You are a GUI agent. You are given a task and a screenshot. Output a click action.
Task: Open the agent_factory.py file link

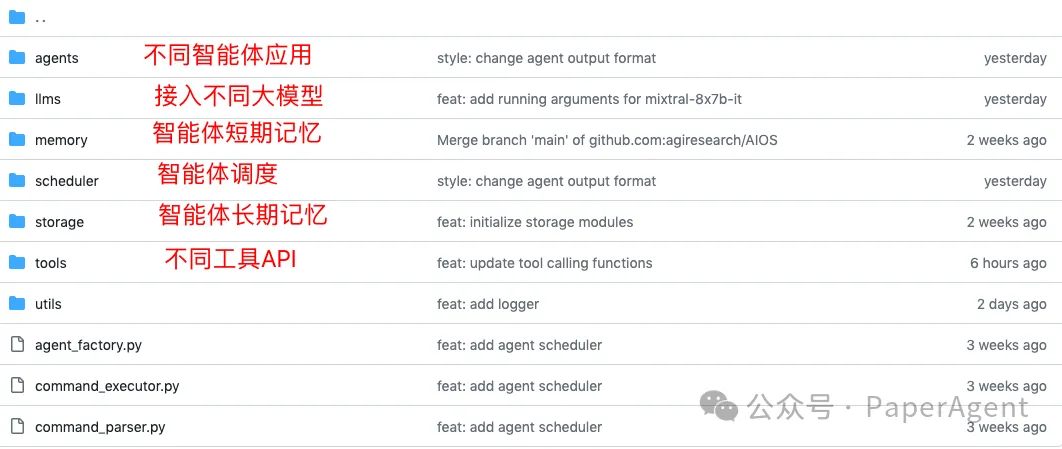pos(88,345)
